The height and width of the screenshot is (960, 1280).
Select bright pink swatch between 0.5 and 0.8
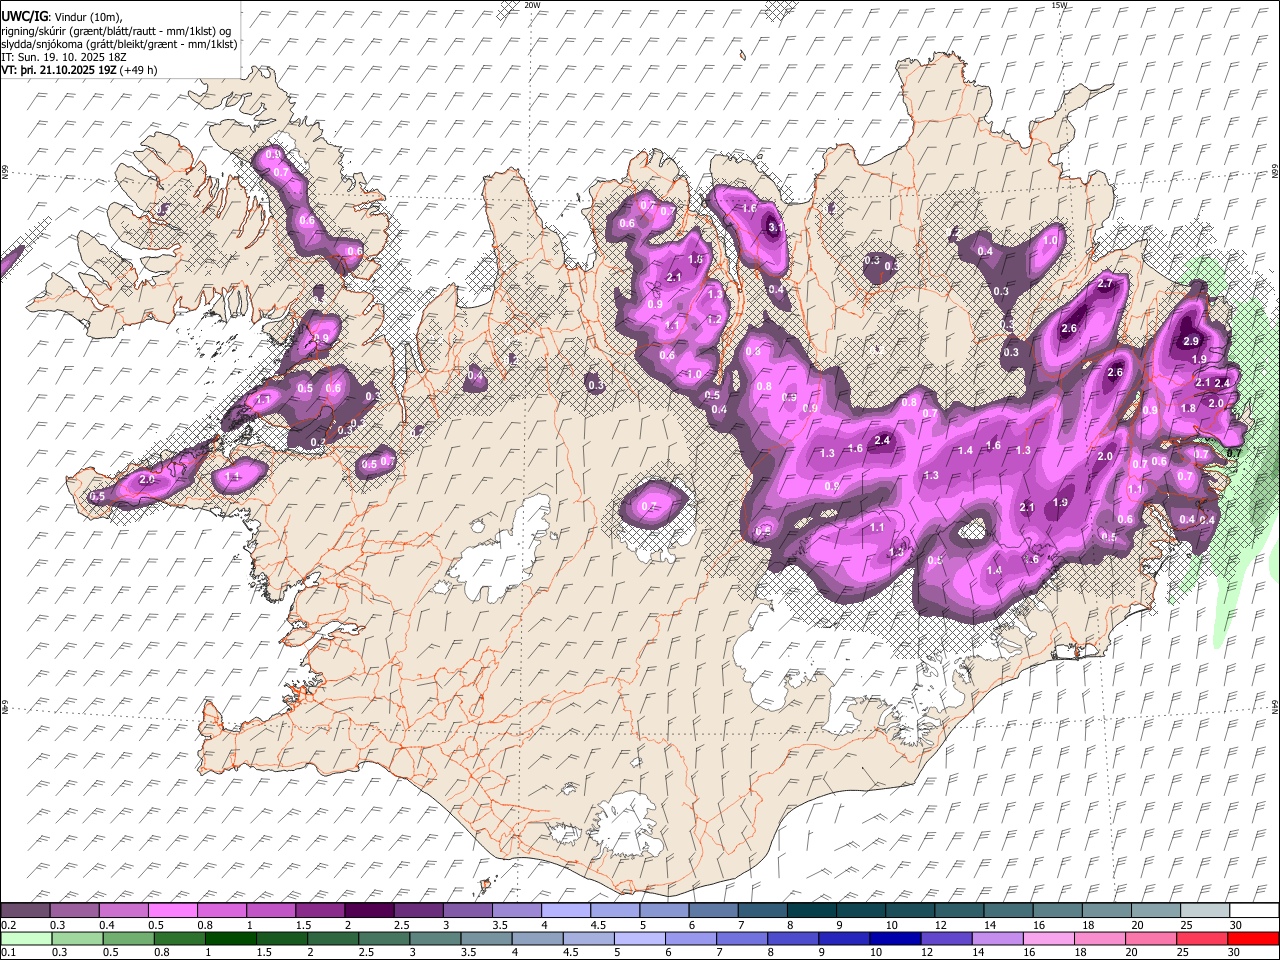coord(172,910)
